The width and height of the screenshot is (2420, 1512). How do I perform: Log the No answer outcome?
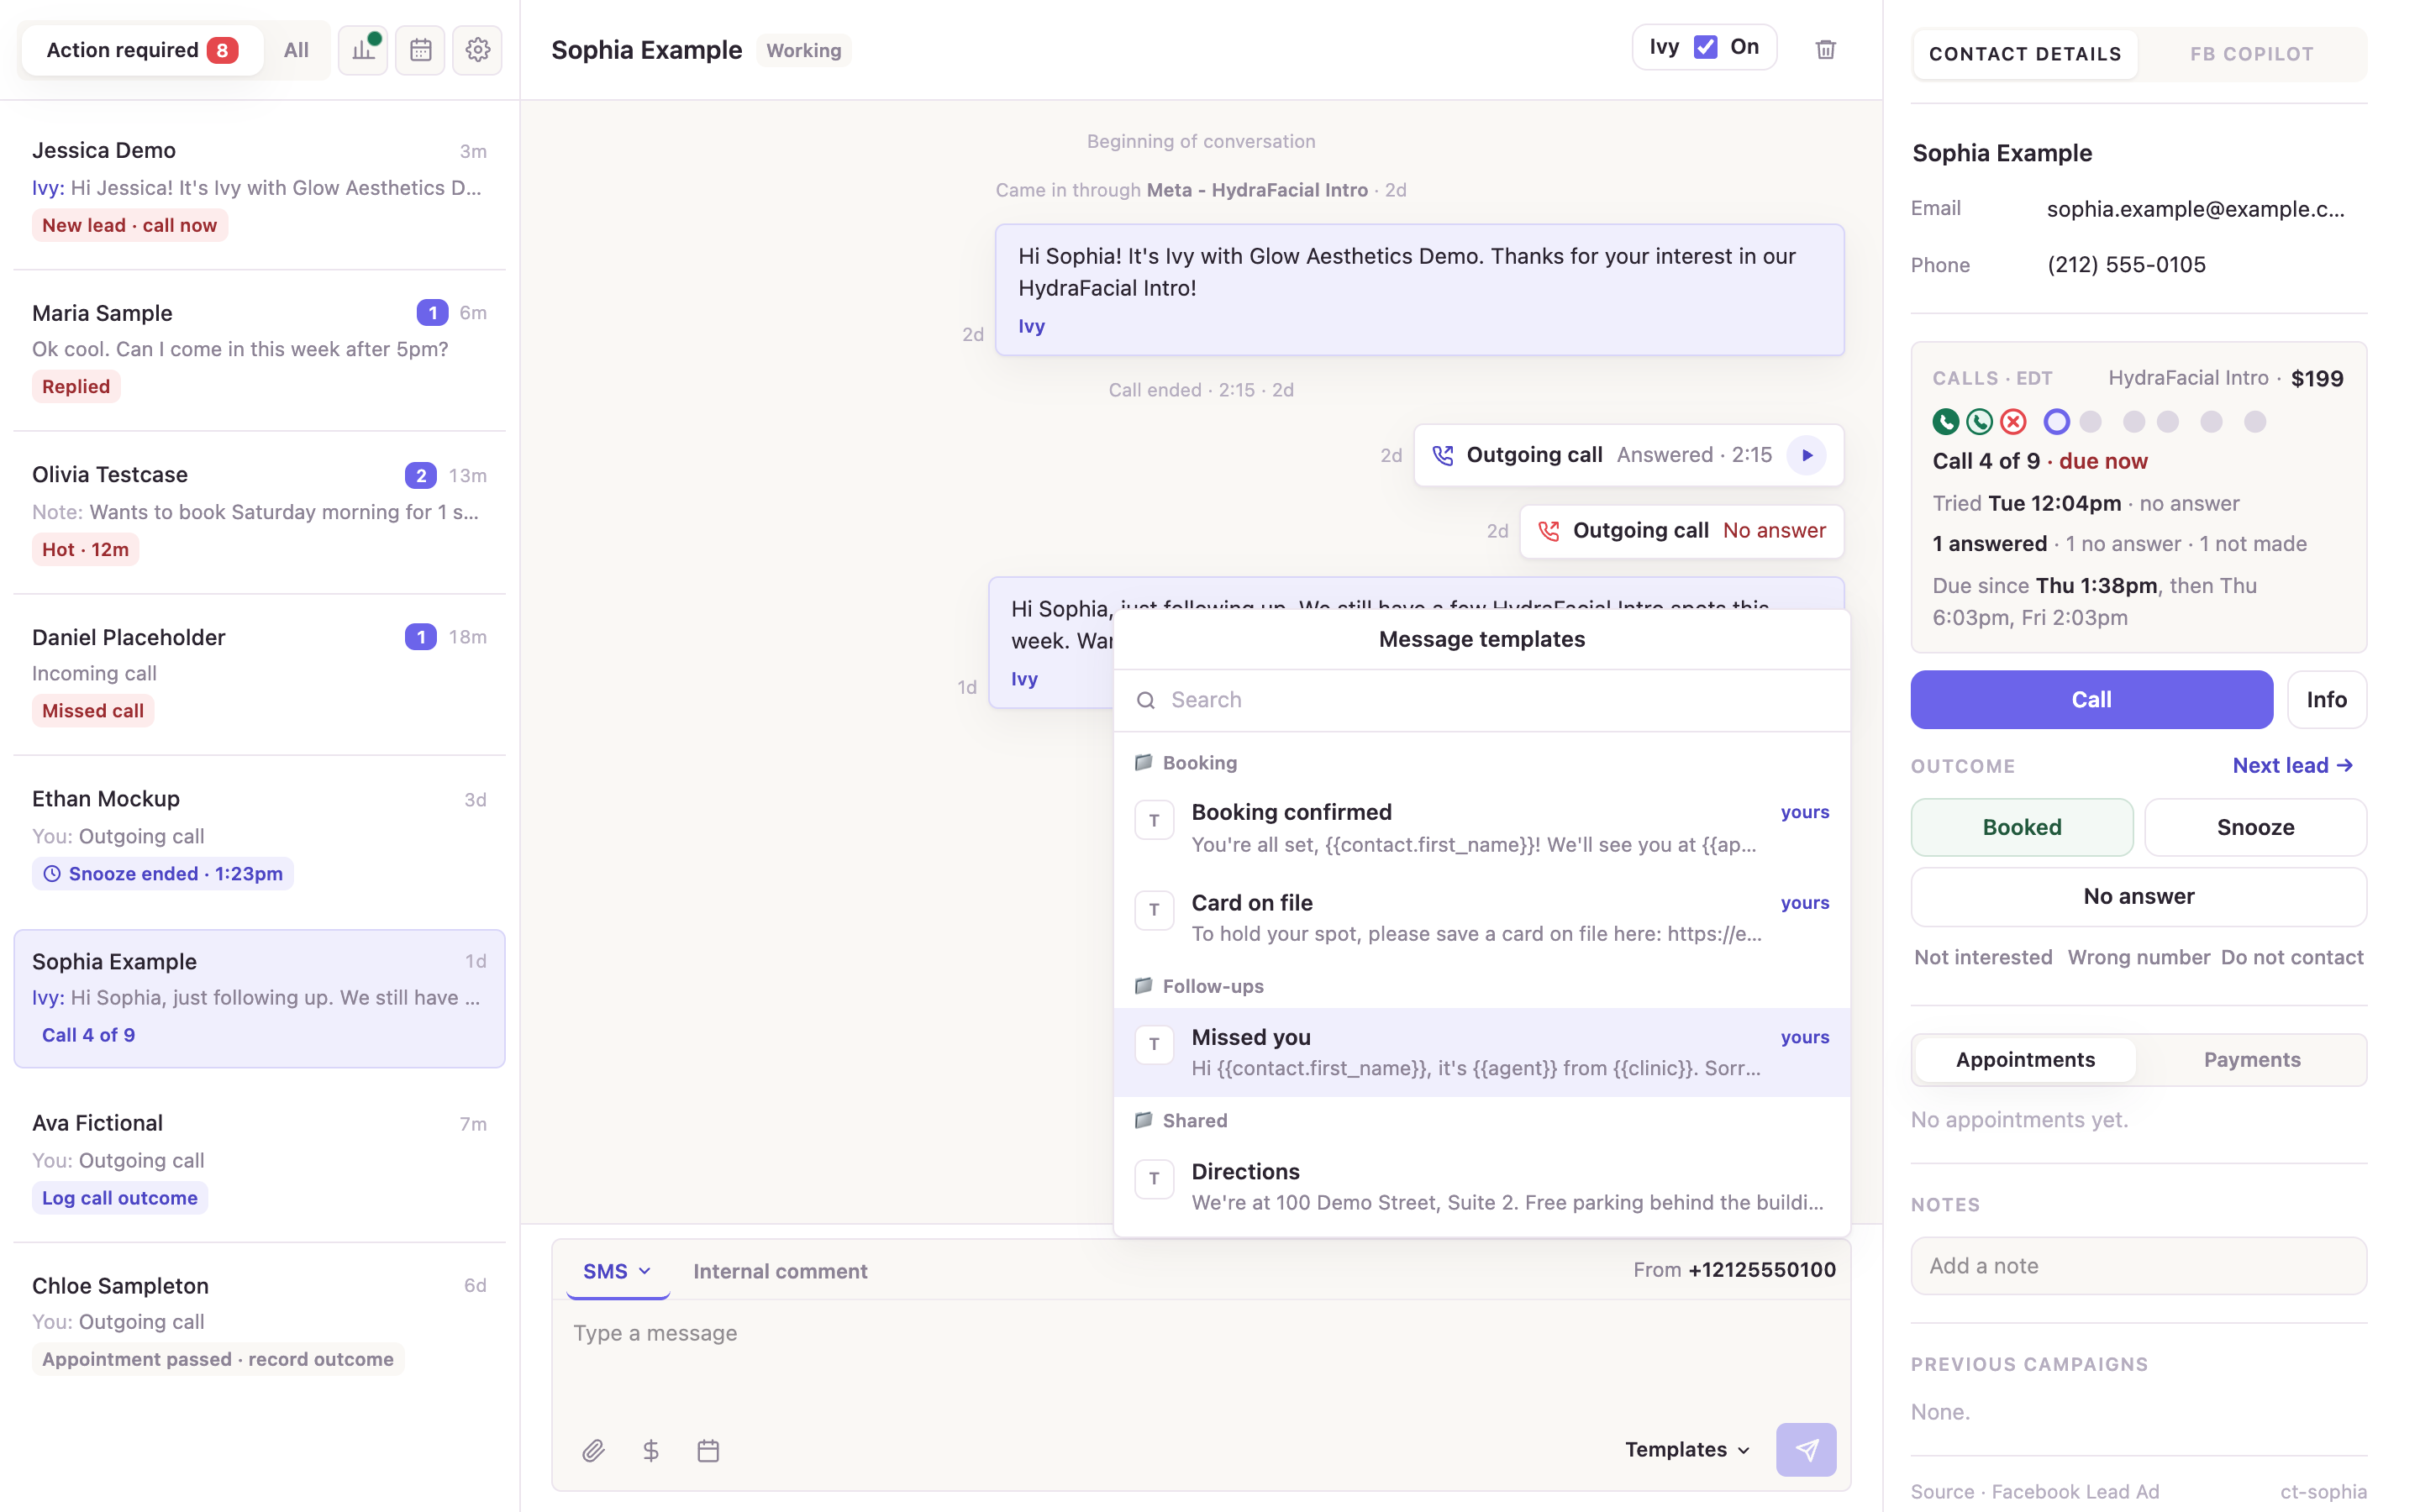click(x=2139, y=896)
